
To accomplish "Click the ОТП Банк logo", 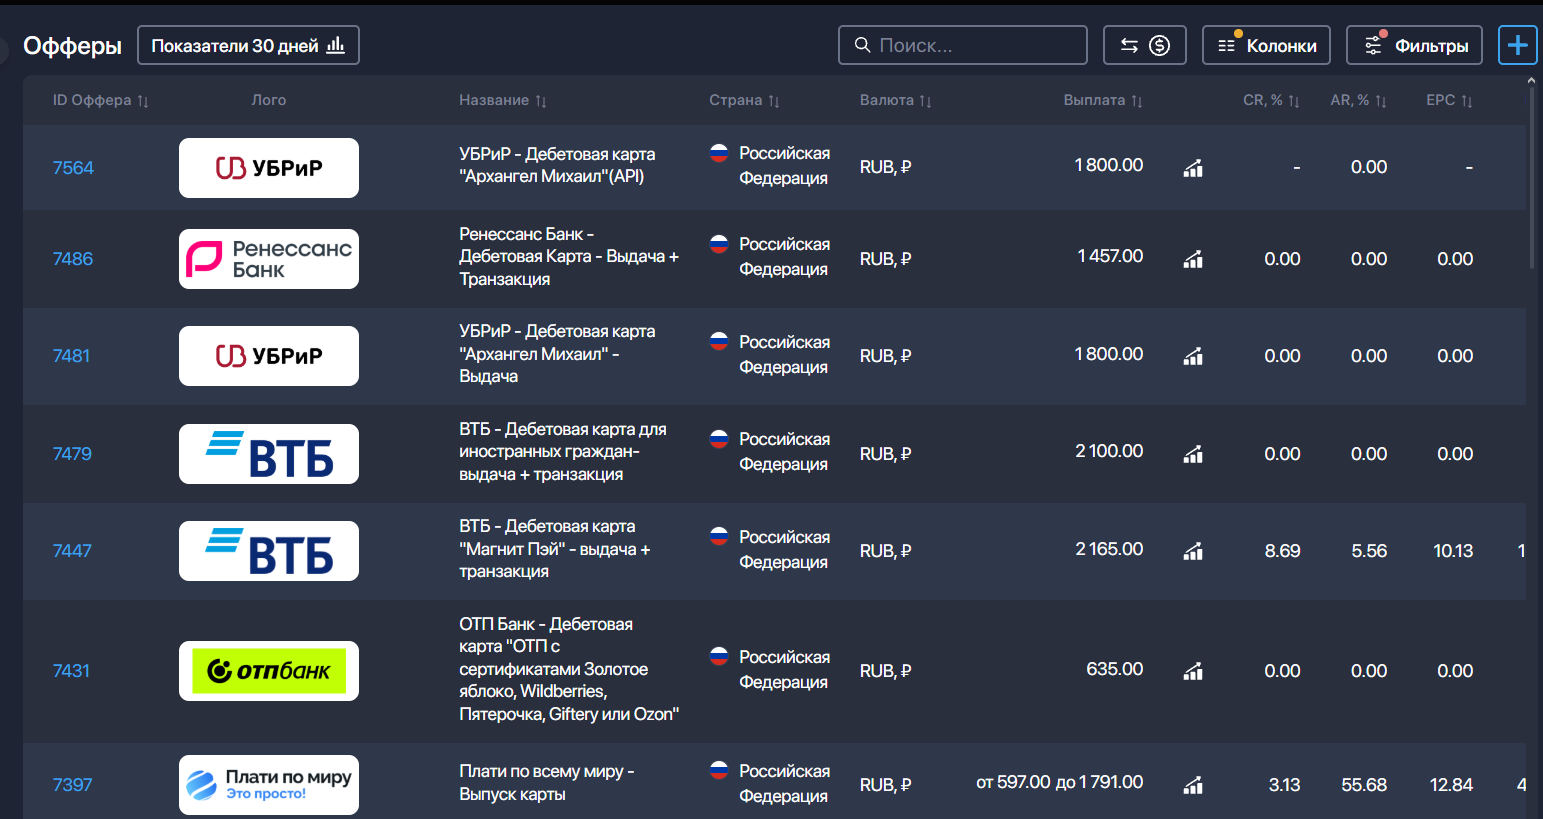I will [x=269, y=671].
